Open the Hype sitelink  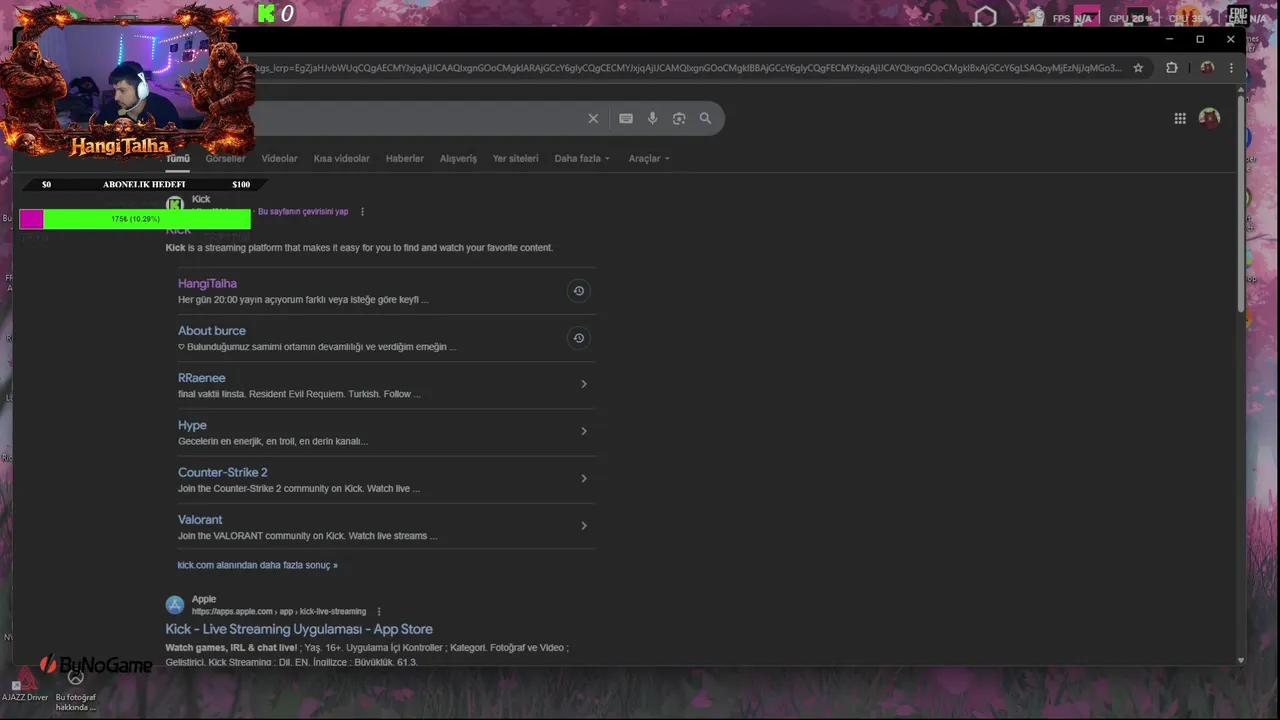click(x=192, y=425)
